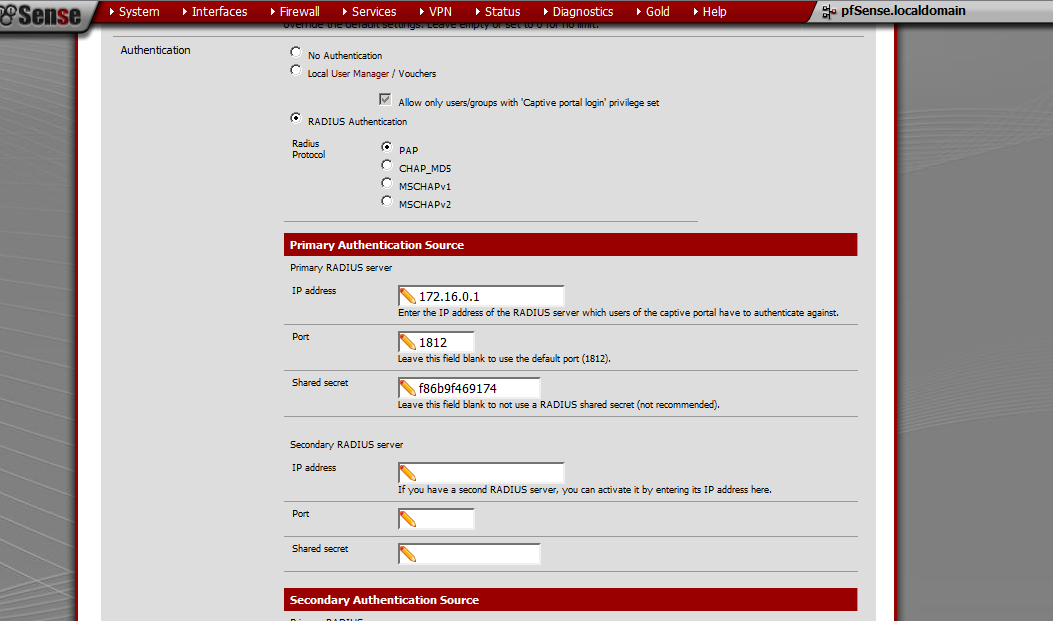1053x621 pixels.
Task: Click pencil icon in secondary Port field
Action: 408,519
